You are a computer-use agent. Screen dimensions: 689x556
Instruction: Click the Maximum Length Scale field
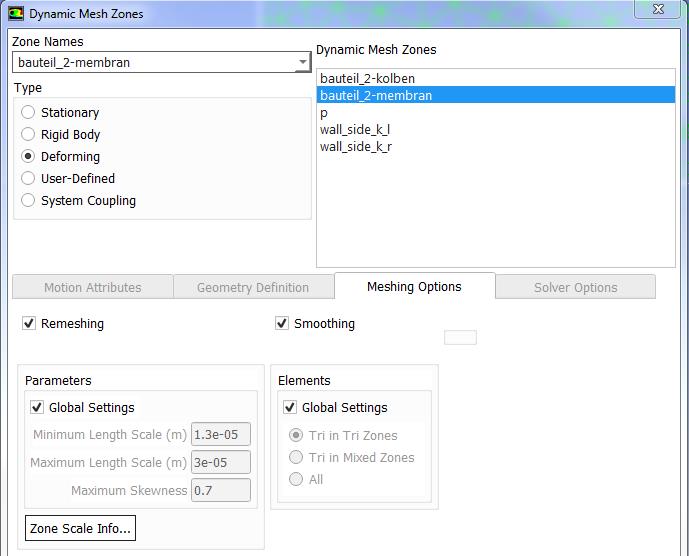click(221, 462)
